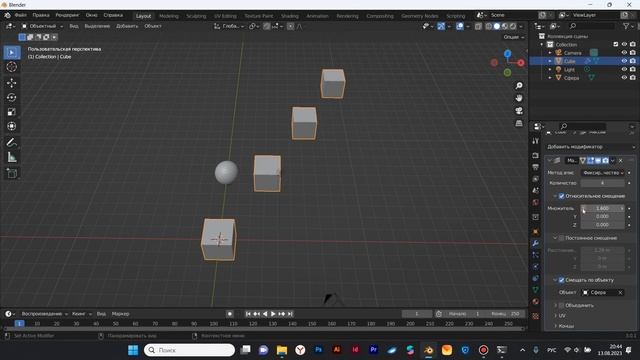Select the Add Cube tool

click(x=12, y=173)
